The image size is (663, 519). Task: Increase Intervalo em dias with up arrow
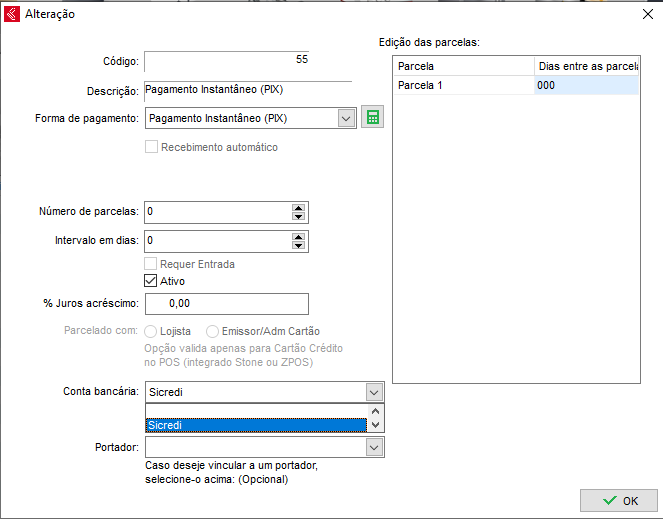point(298,236)
